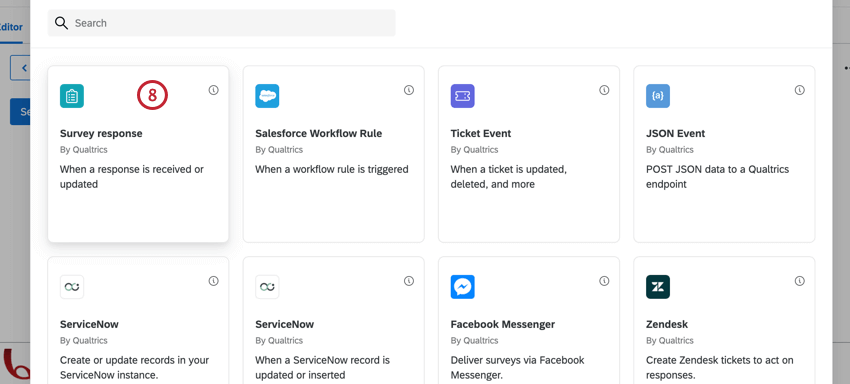Open info for Survey response card
The width and height of the screenshot is (850, 384).
(x=214, y=90)
